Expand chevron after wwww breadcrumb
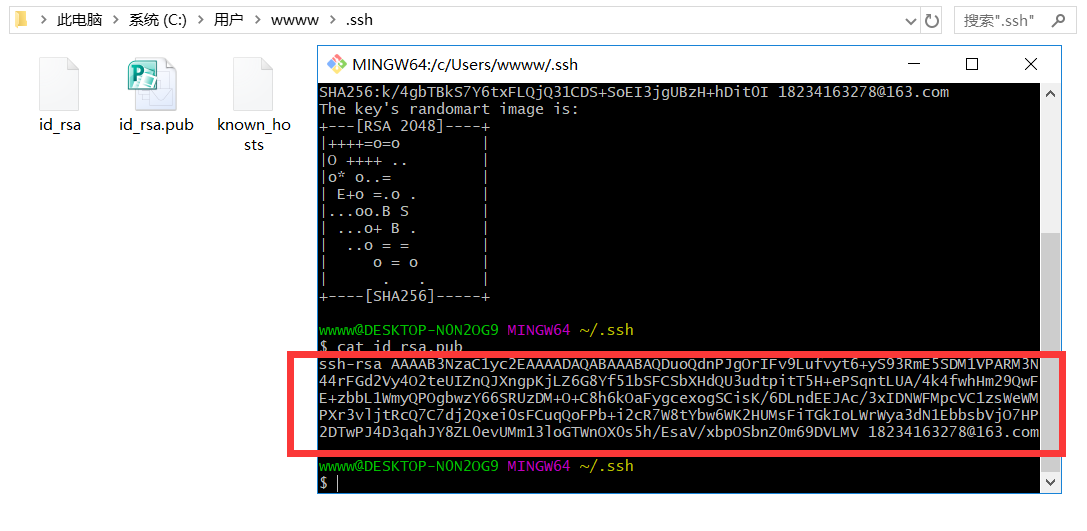 (x=332, y=20)
